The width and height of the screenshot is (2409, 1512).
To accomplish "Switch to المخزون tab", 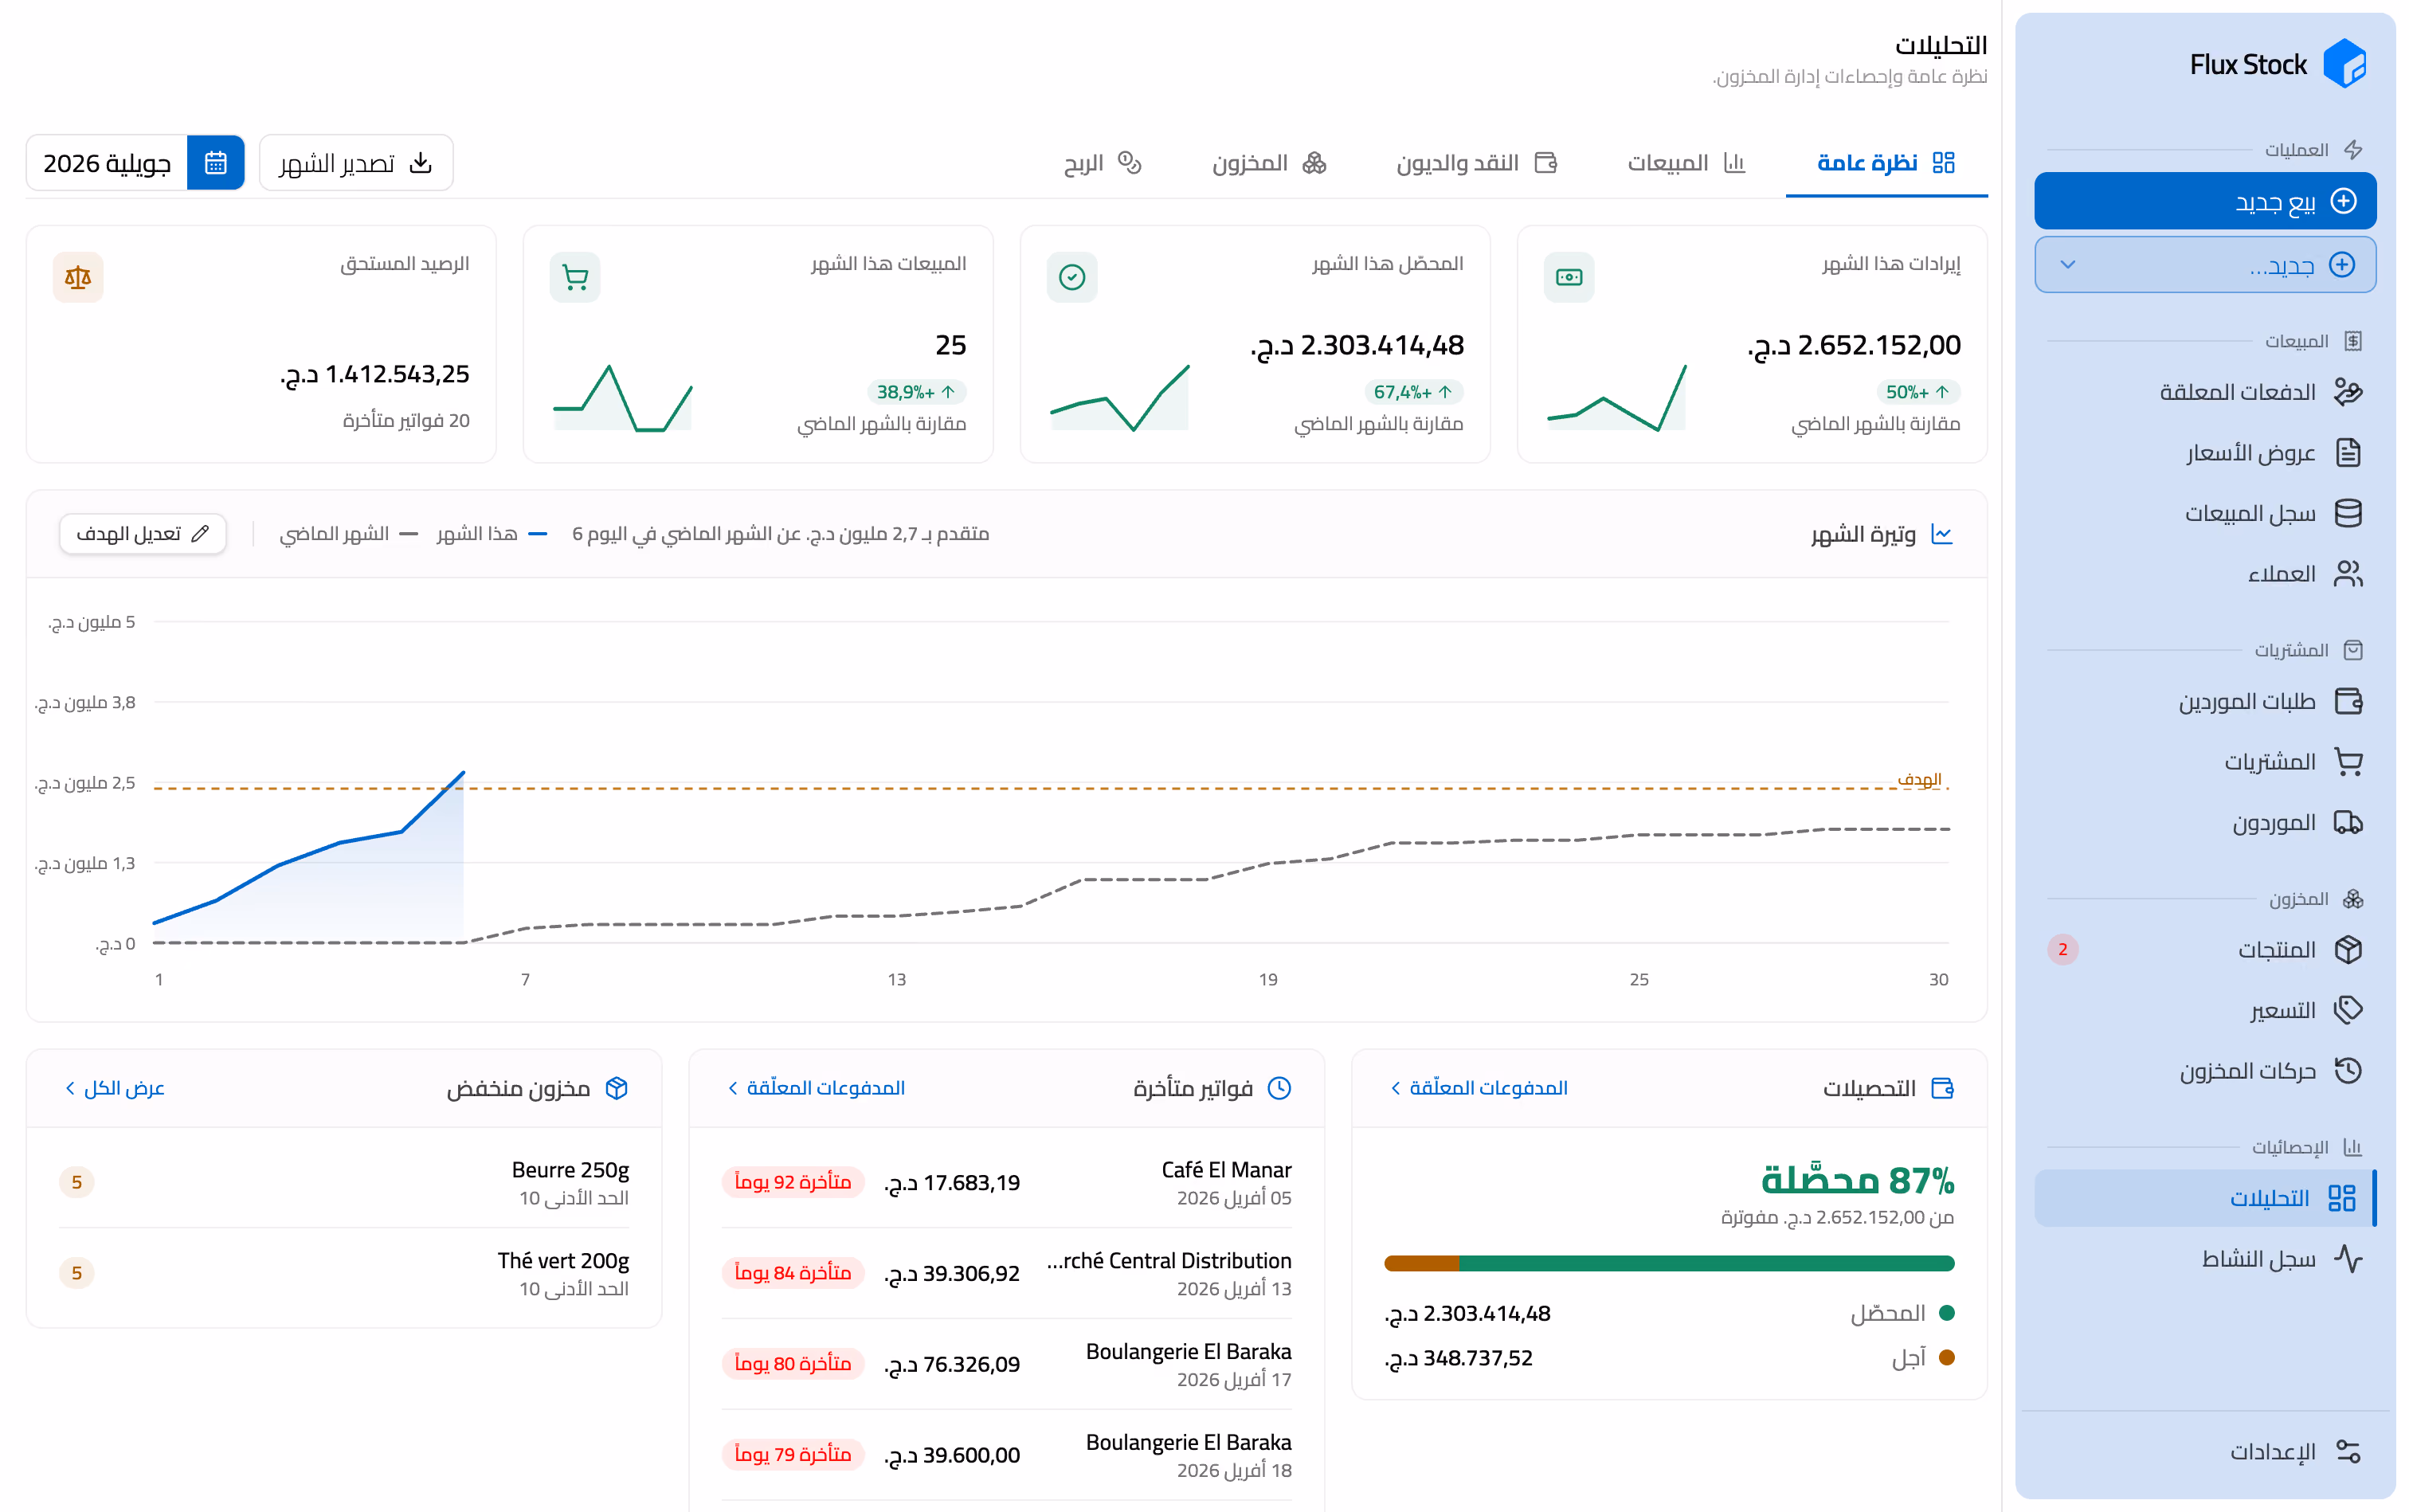I will click(1269, 163).
